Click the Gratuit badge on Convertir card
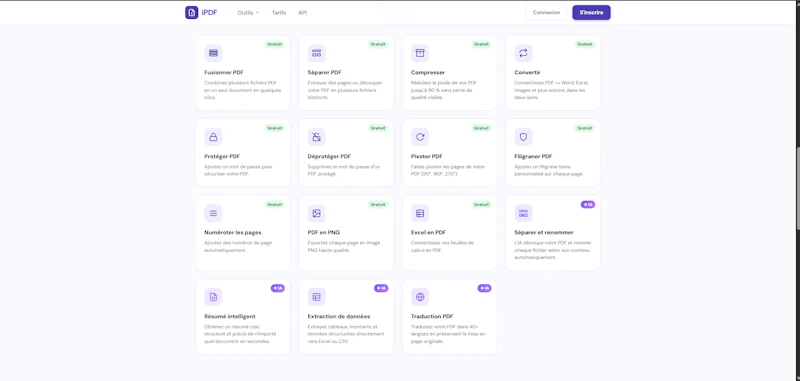This screenshot has height=381, width=800. [x=585, y=44]
